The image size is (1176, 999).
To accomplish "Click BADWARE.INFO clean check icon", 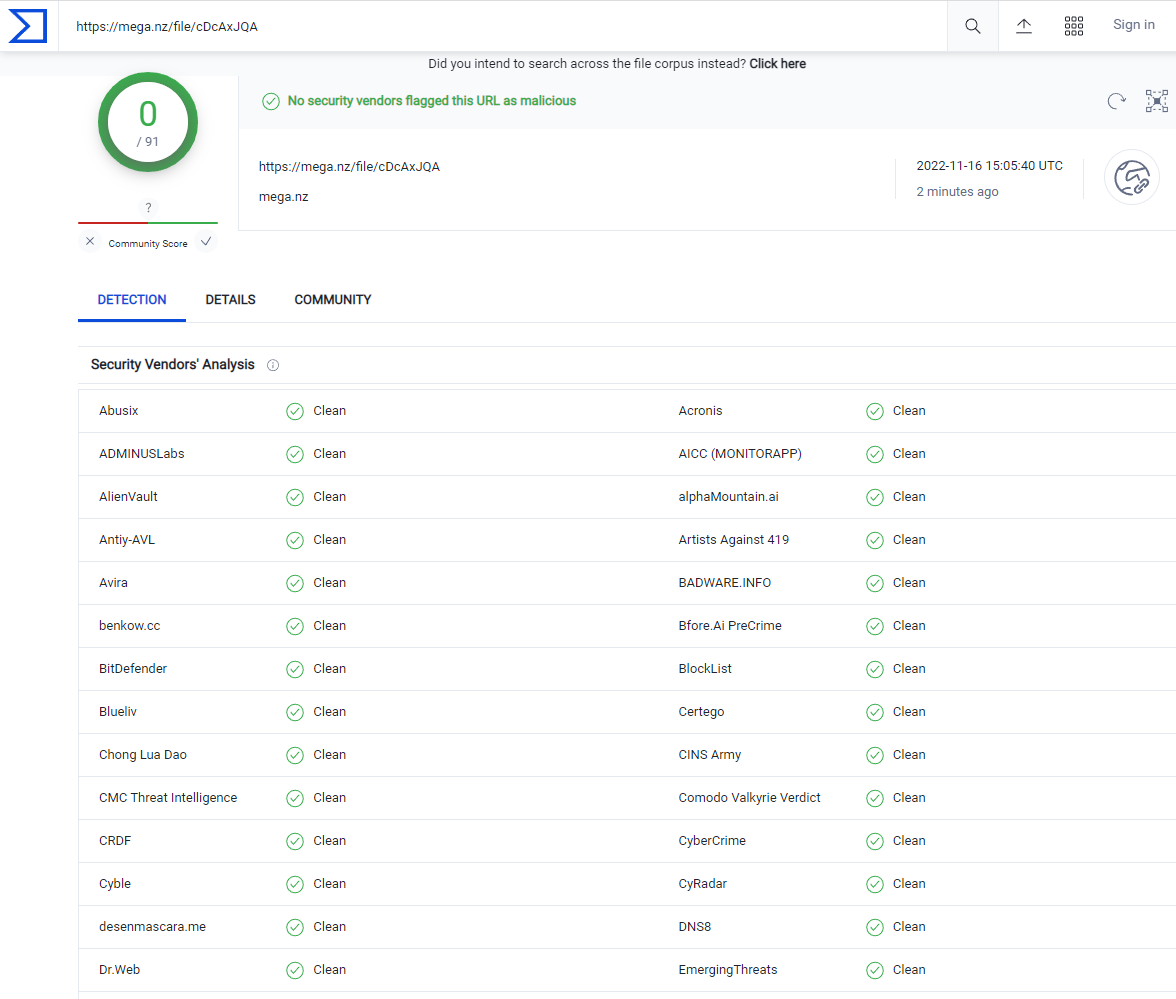I will point(874,584).
